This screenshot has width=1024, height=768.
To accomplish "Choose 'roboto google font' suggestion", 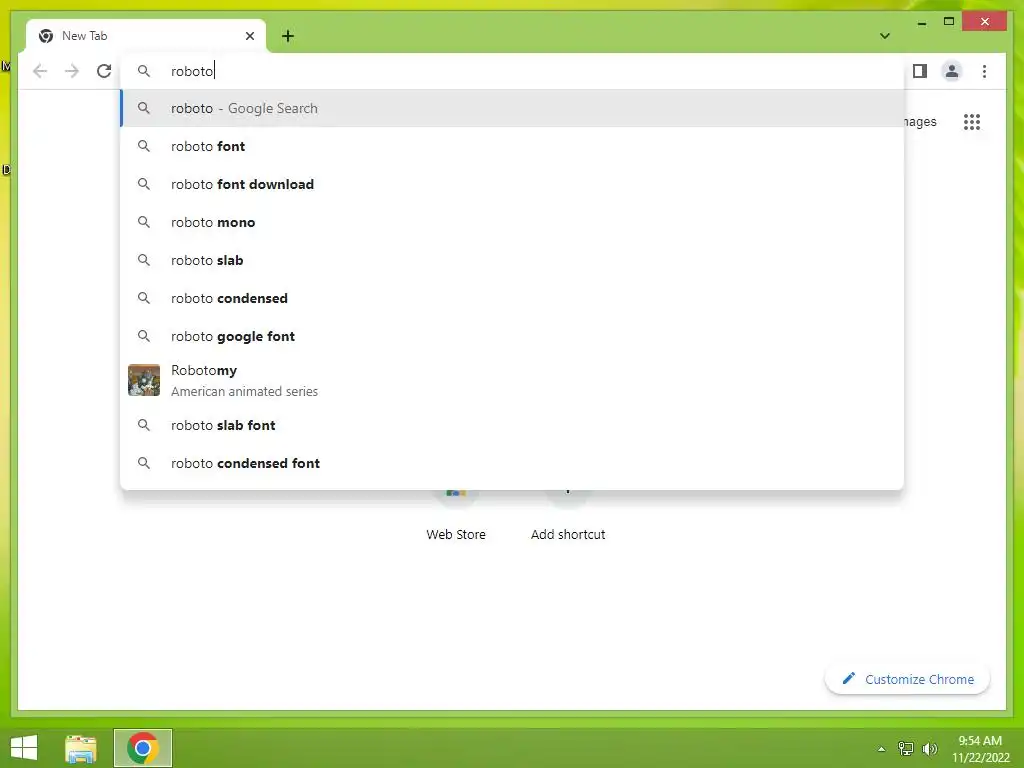I will click(513, 336).
